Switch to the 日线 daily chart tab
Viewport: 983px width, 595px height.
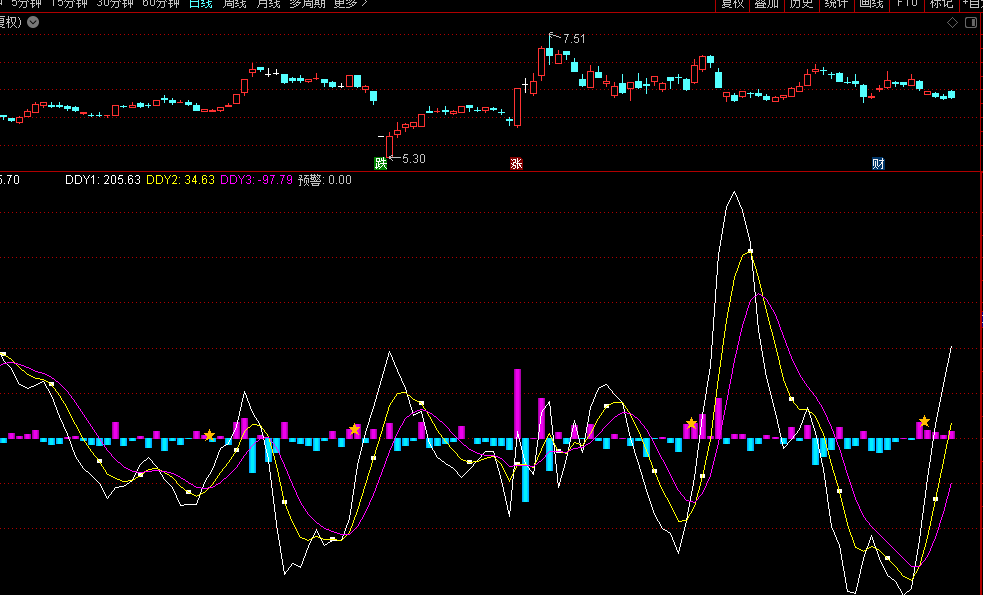point(201,4)
